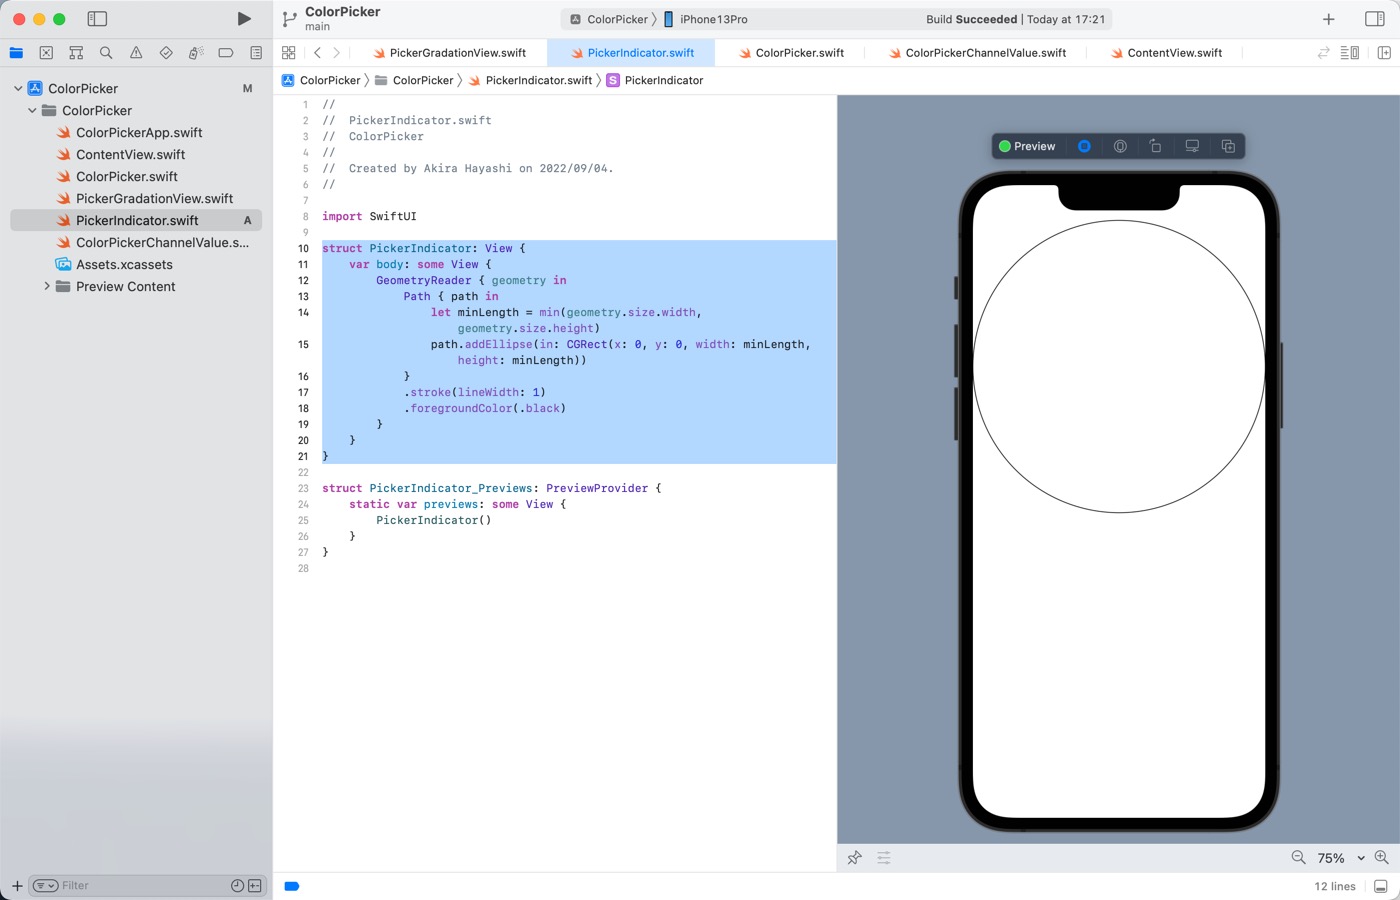Expand the Preview Content folder
This screenshot has height=900, width=1400.
pos(46,286)
